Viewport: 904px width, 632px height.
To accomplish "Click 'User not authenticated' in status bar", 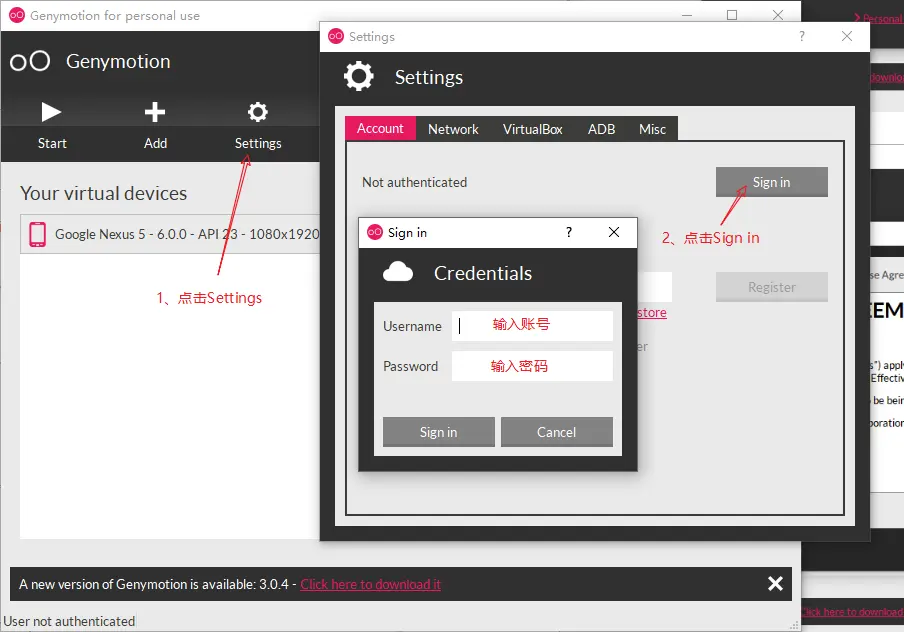I will [69, 621].
